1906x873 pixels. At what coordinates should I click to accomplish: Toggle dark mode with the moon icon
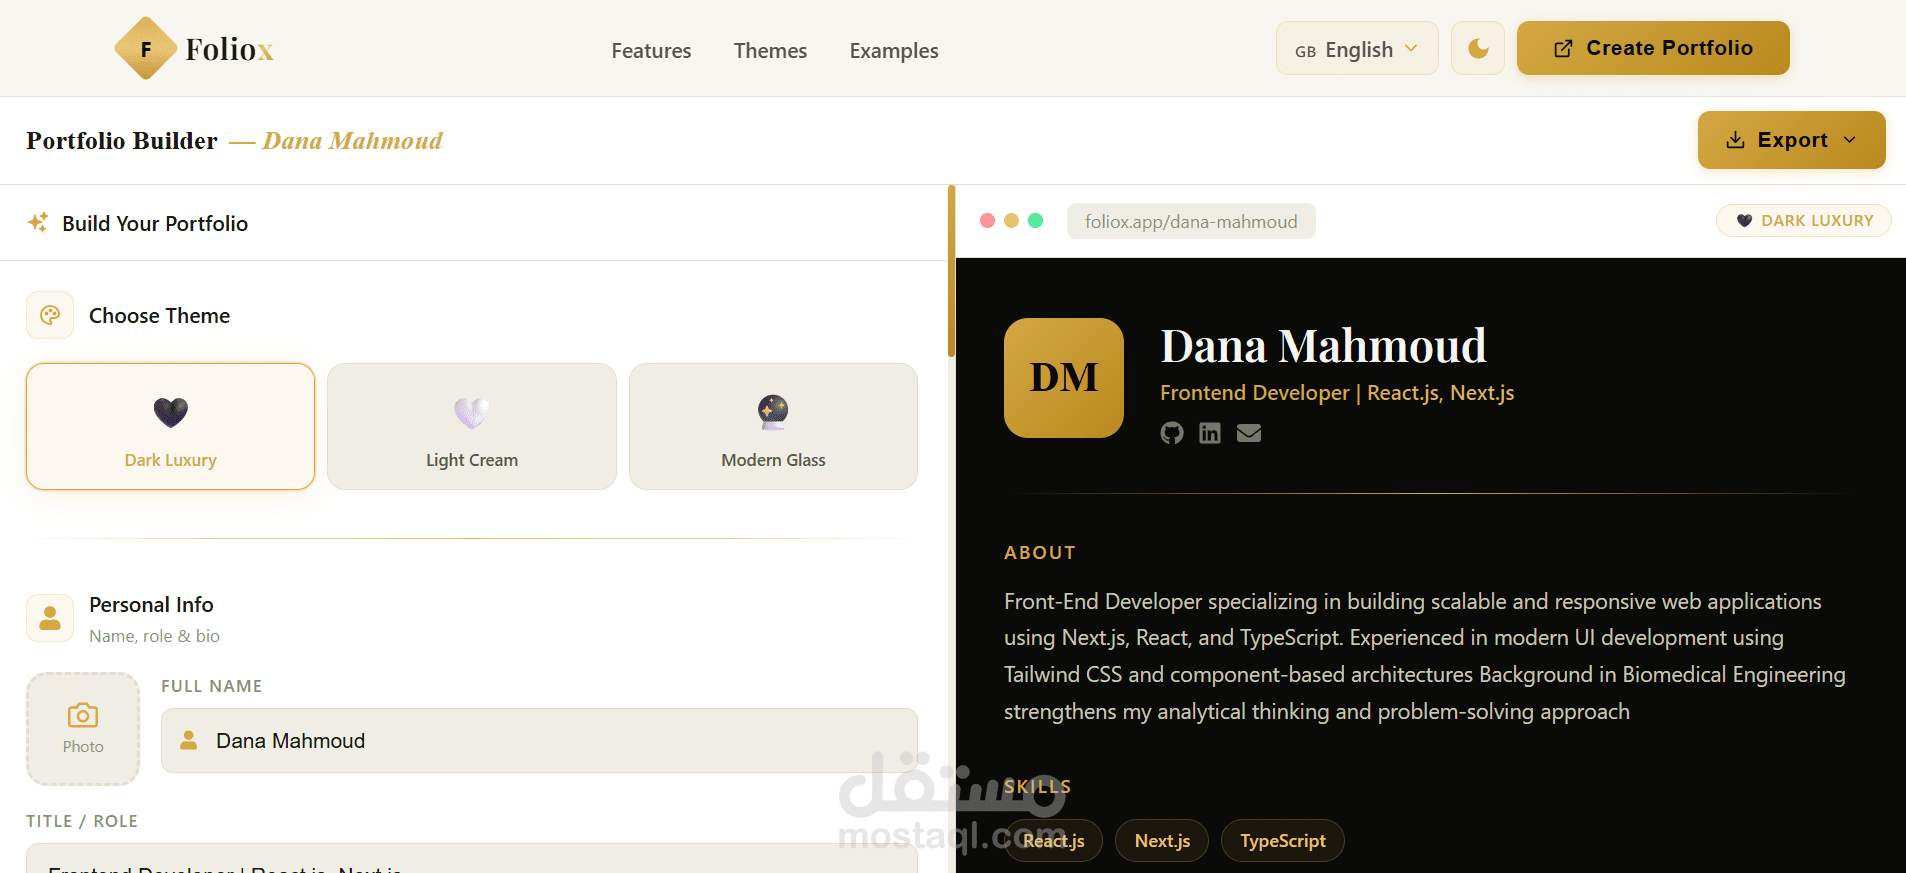coord(1478,48)
